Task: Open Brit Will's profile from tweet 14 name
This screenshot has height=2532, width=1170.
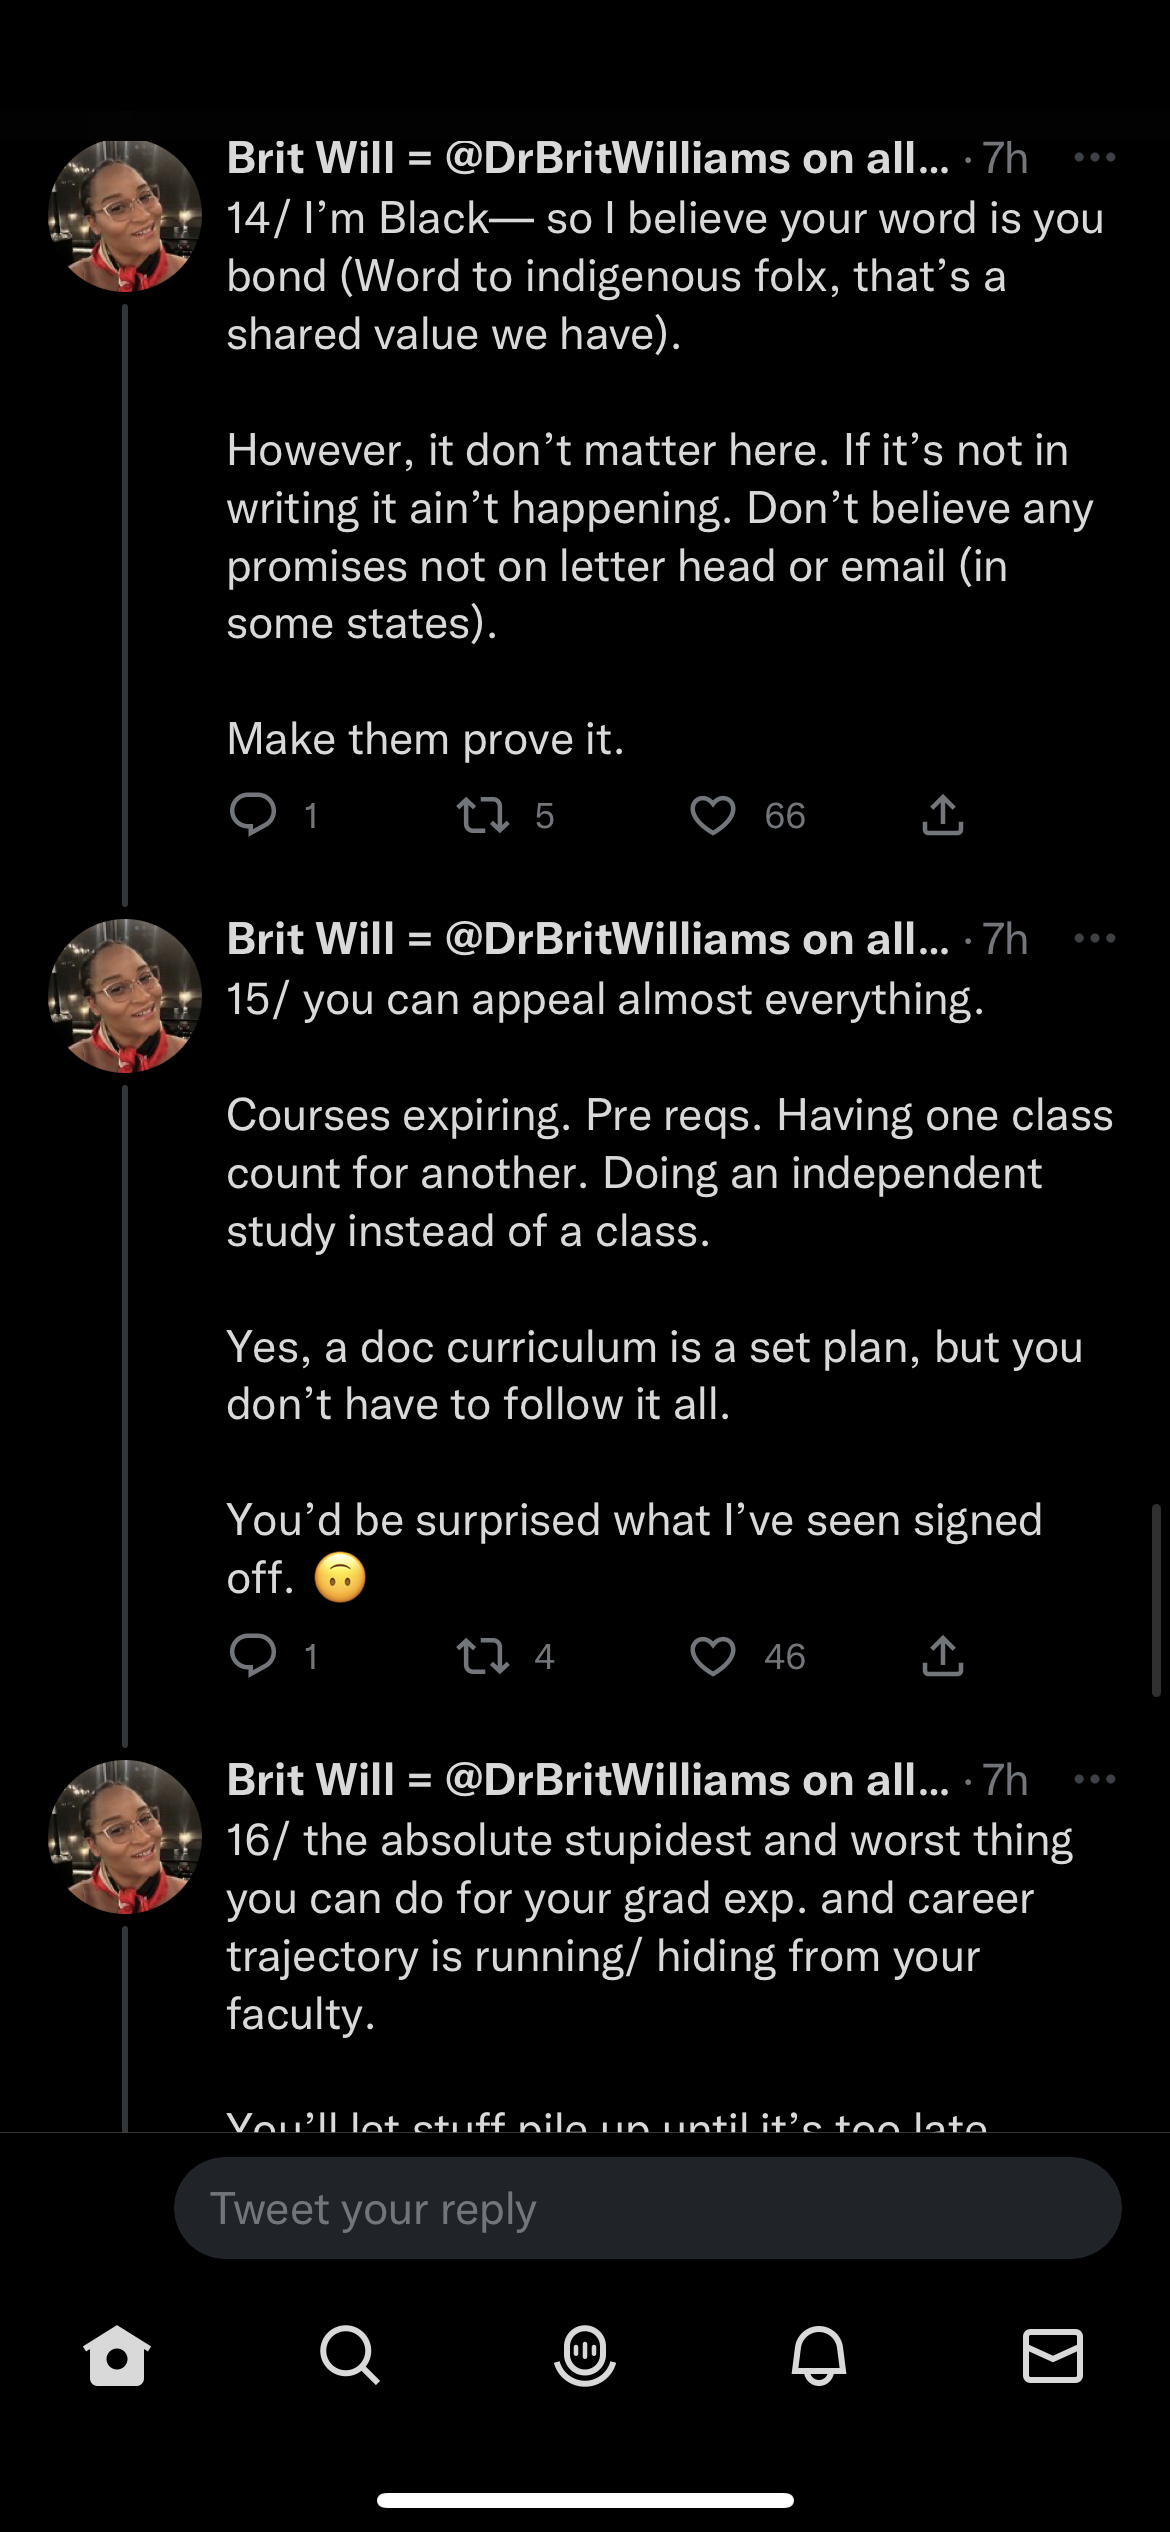Action: (310, 158)
